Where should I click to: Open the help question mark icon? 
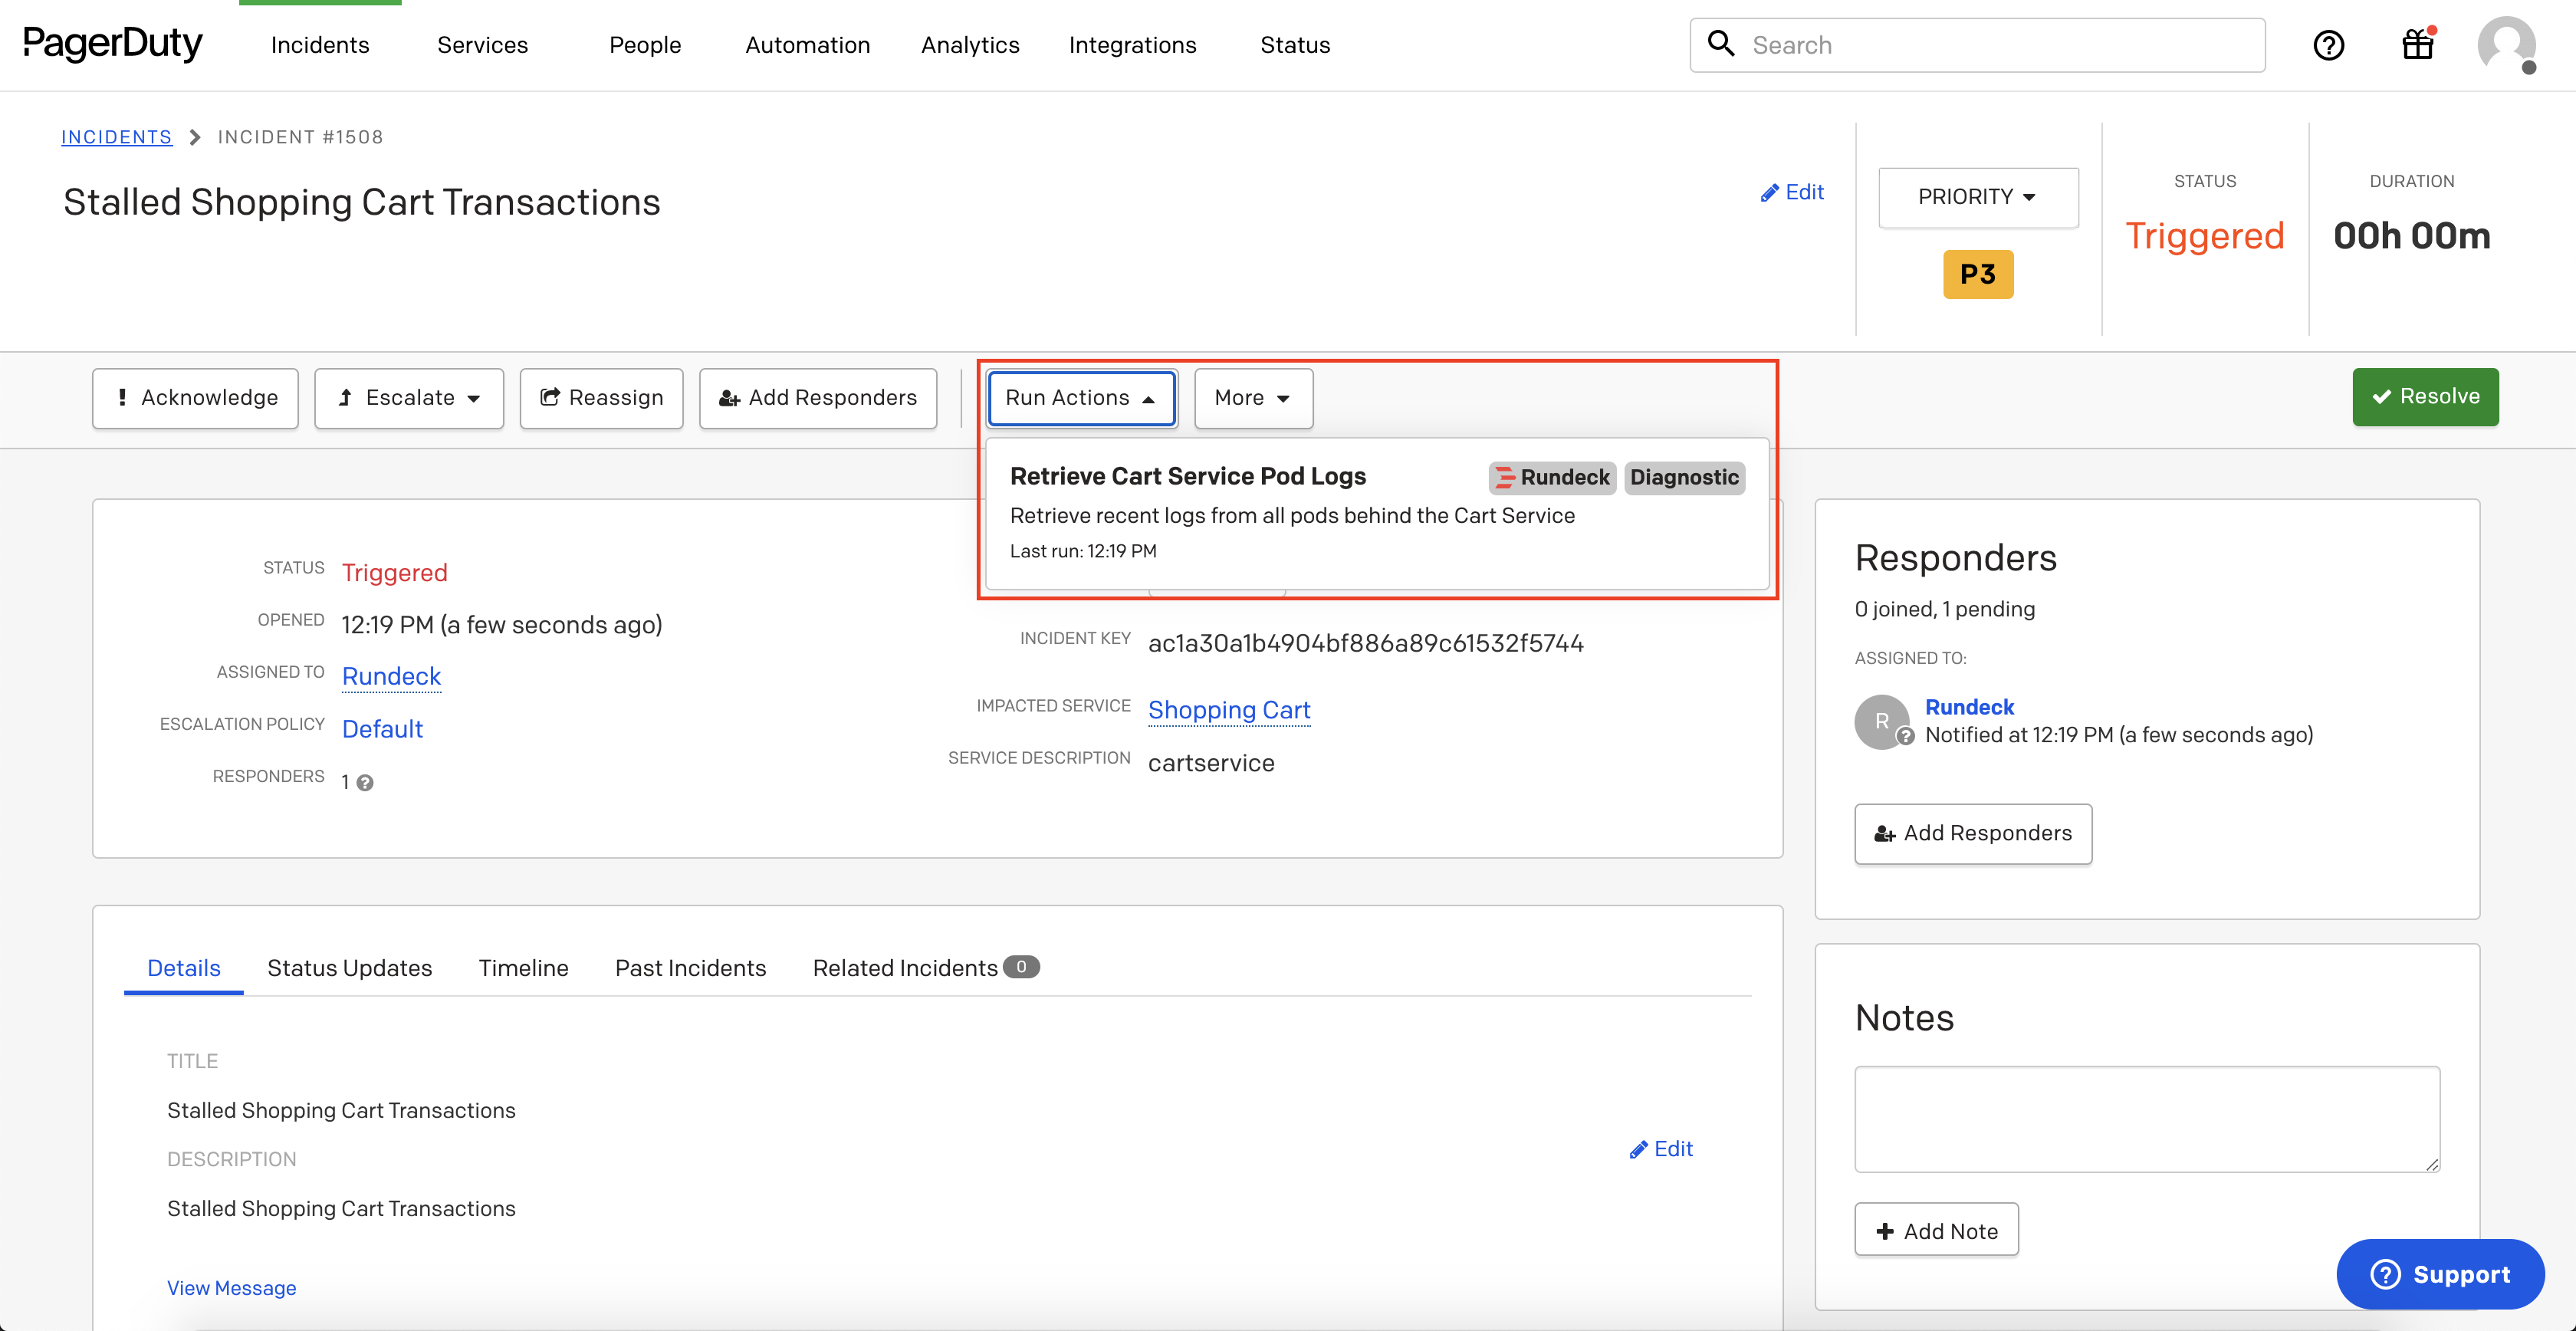[x=2328, y=45]
